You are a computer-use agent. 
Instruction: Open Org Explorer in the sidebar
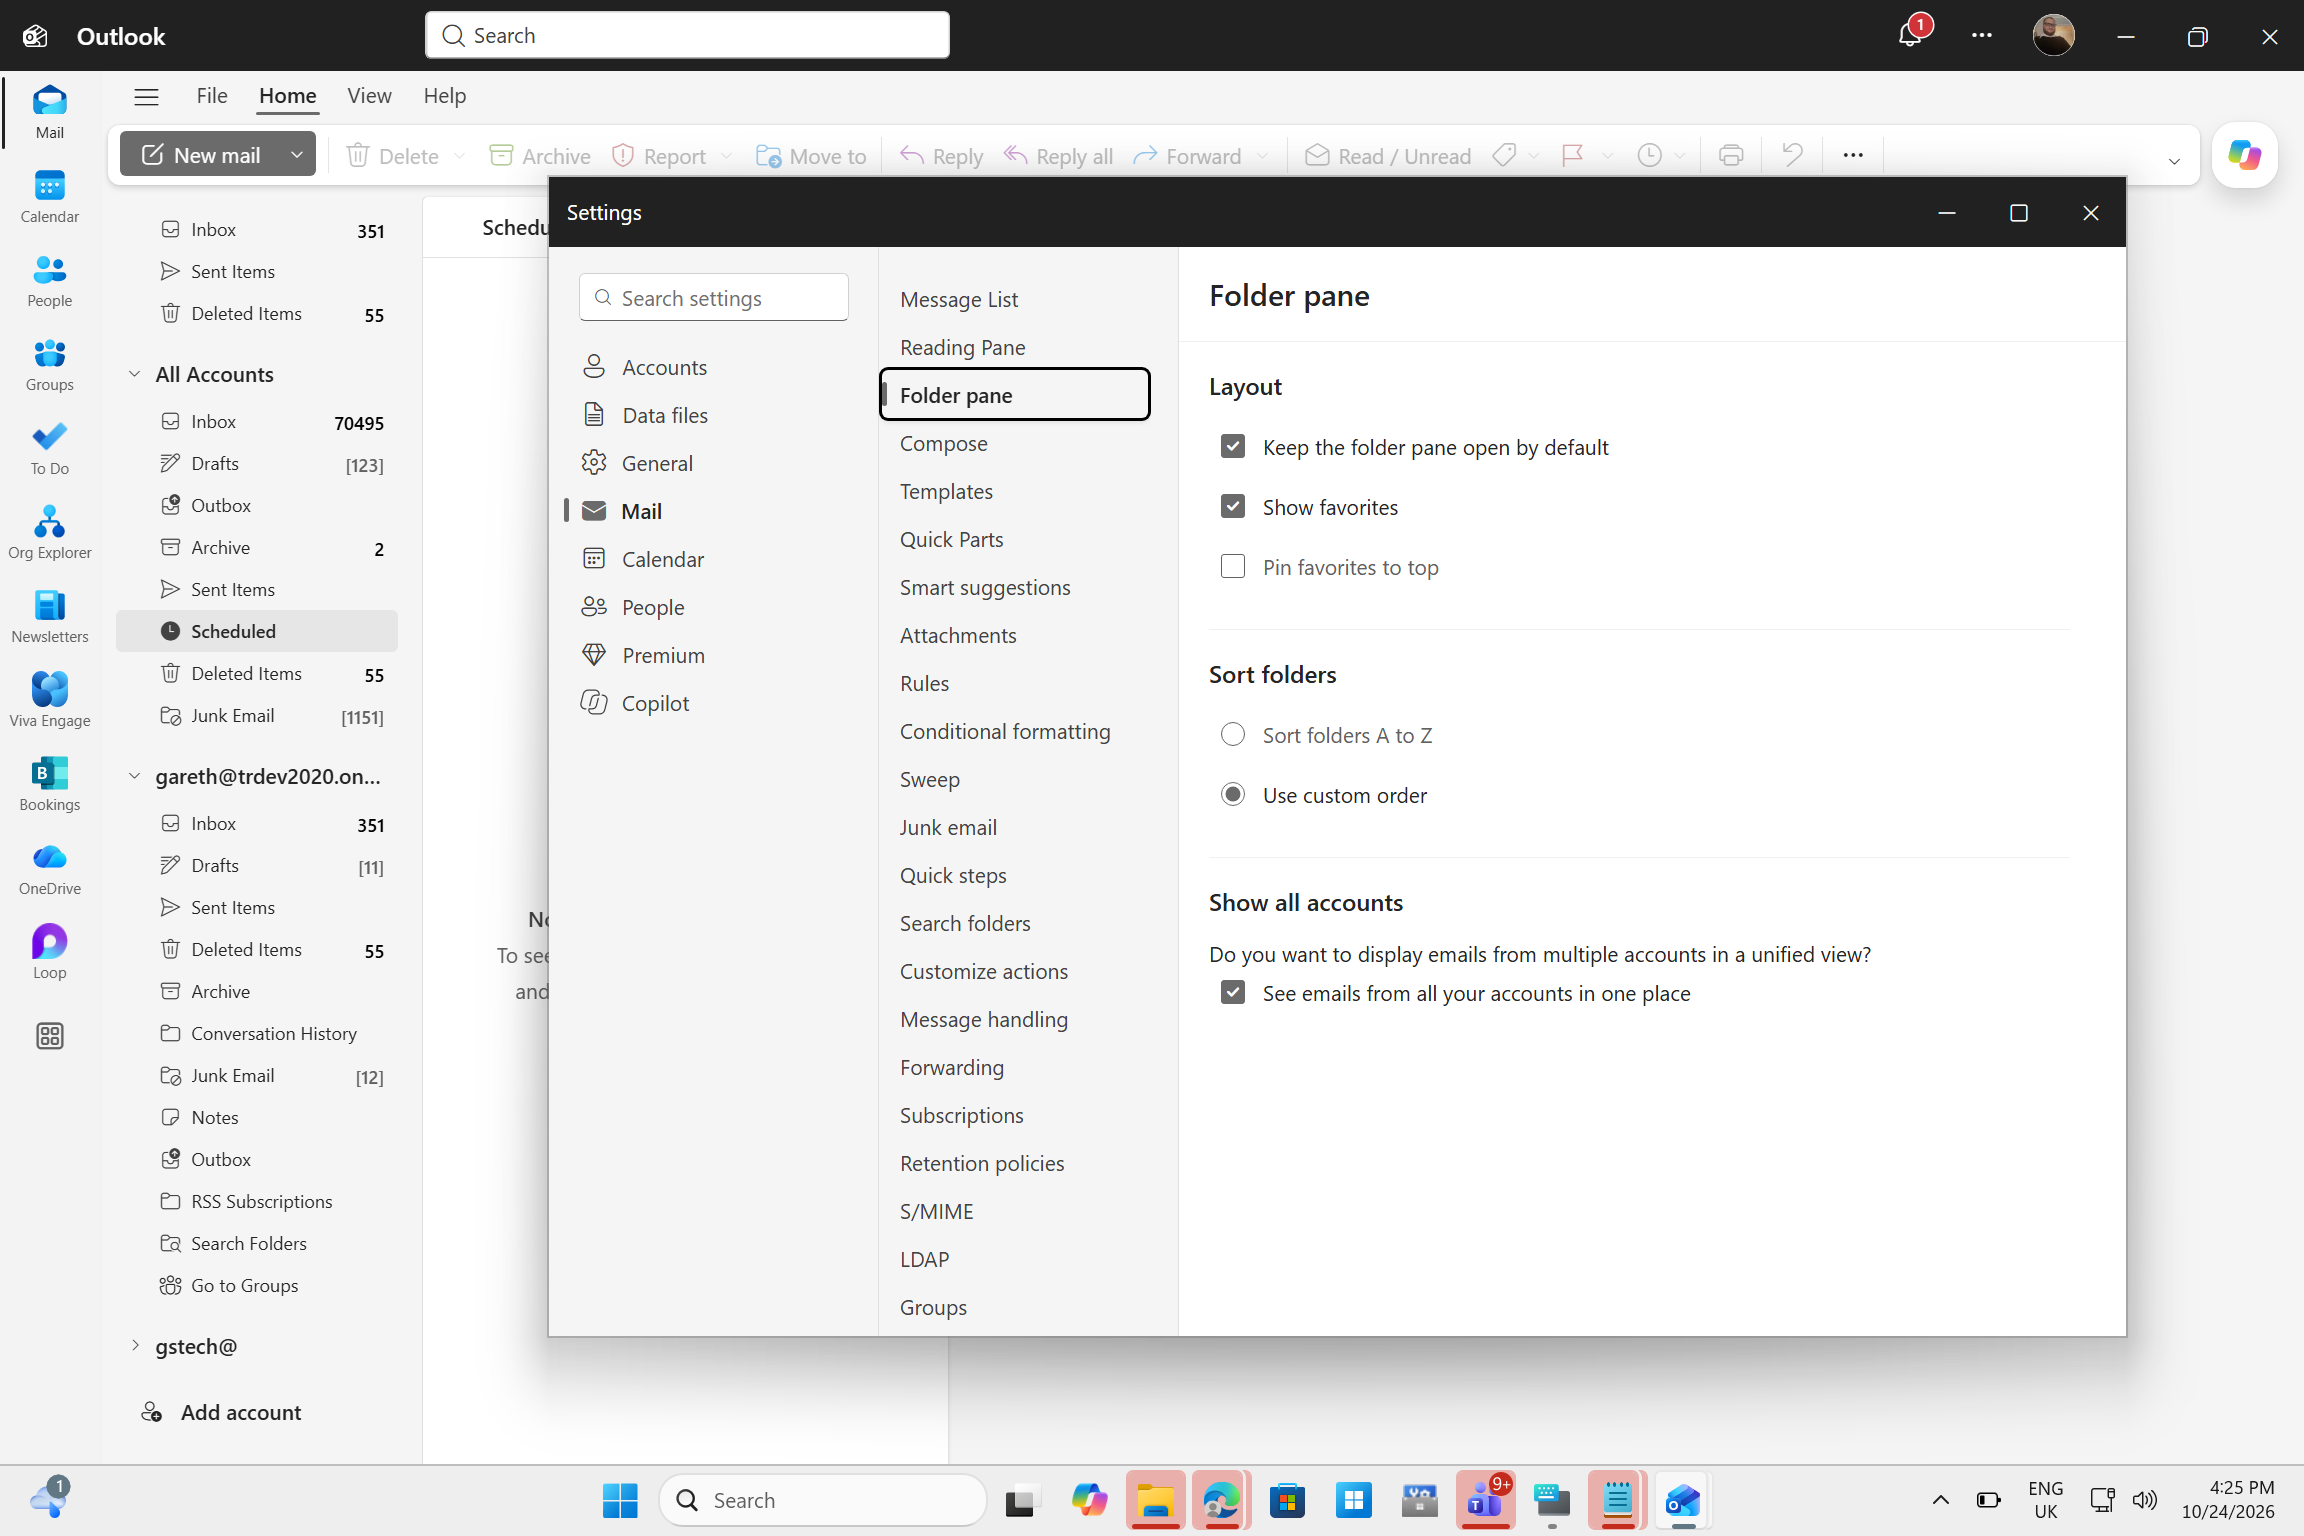[49, 533]
